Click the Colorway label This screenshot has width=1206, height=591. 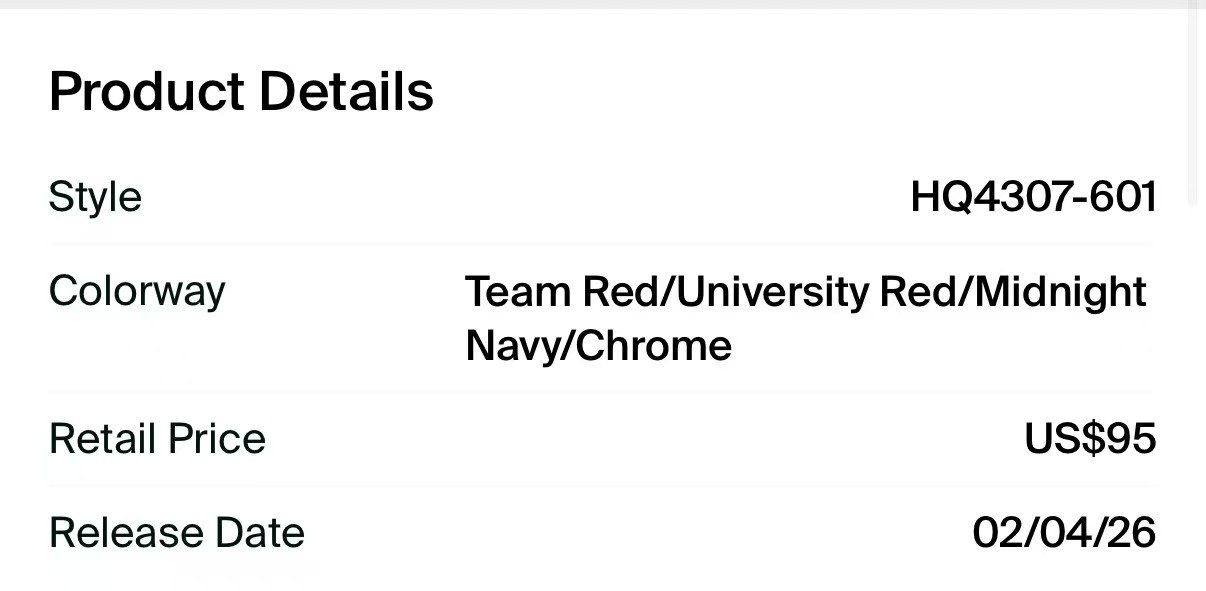pyautogui.click(x=137, y=291)
